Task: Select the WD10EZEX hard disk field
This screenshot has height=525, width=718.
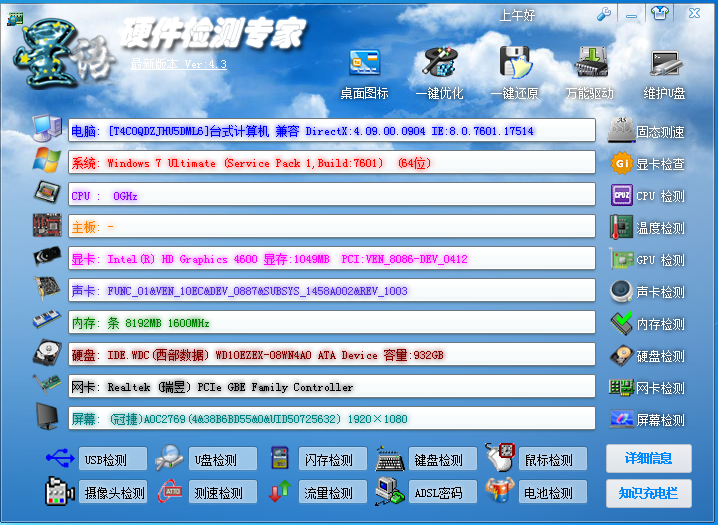Action: pyautogui.click(x=332, y=355)
